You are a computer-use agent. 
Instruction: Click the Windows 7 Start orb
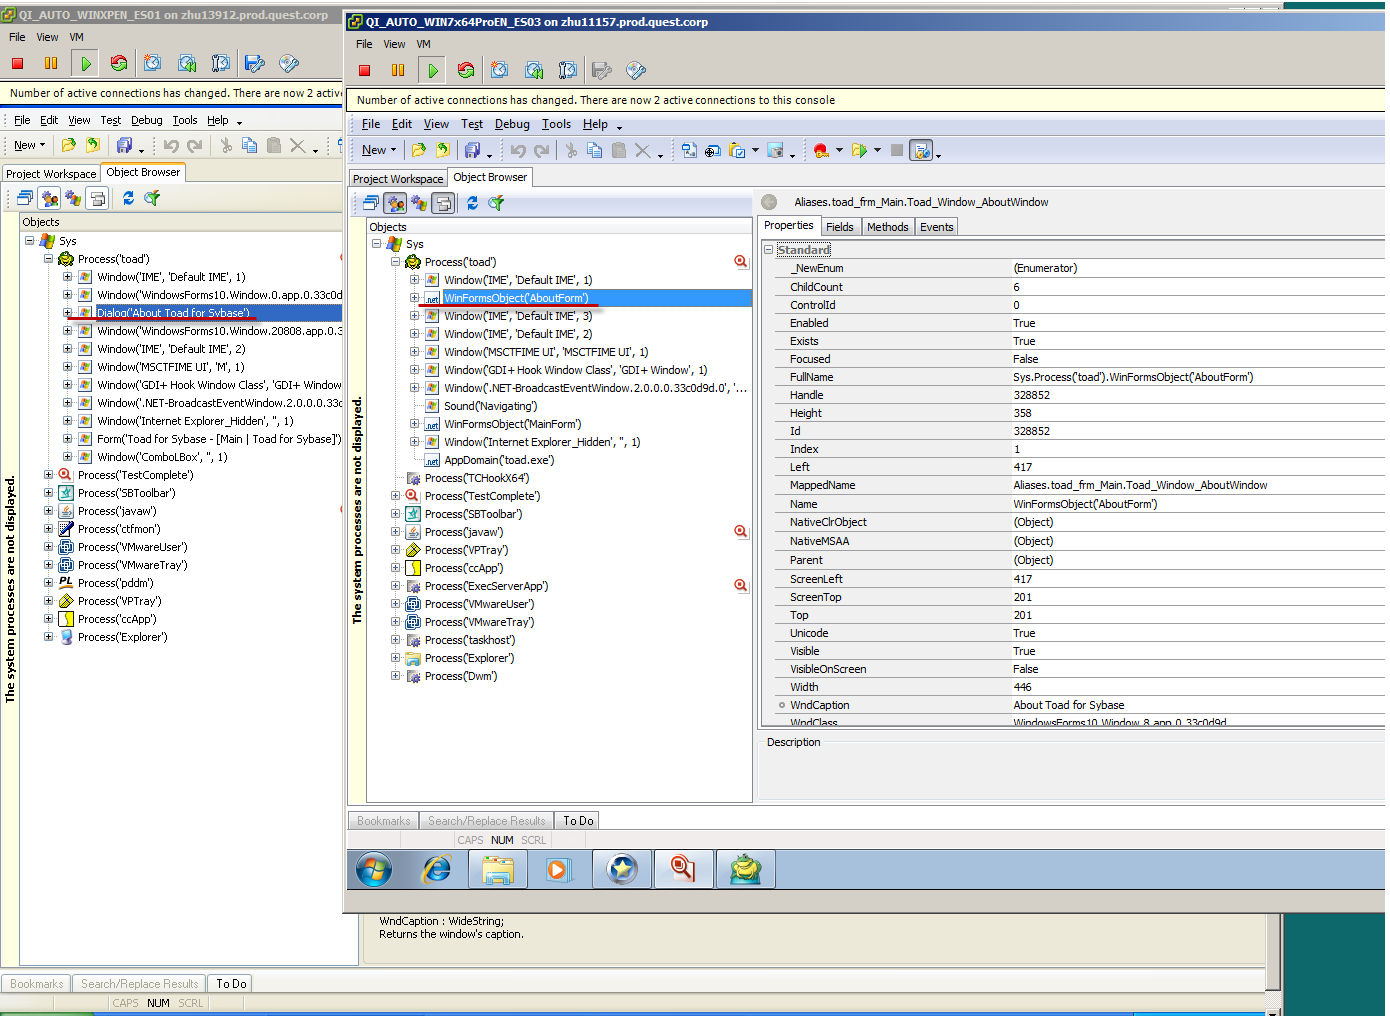coord(374,869)
